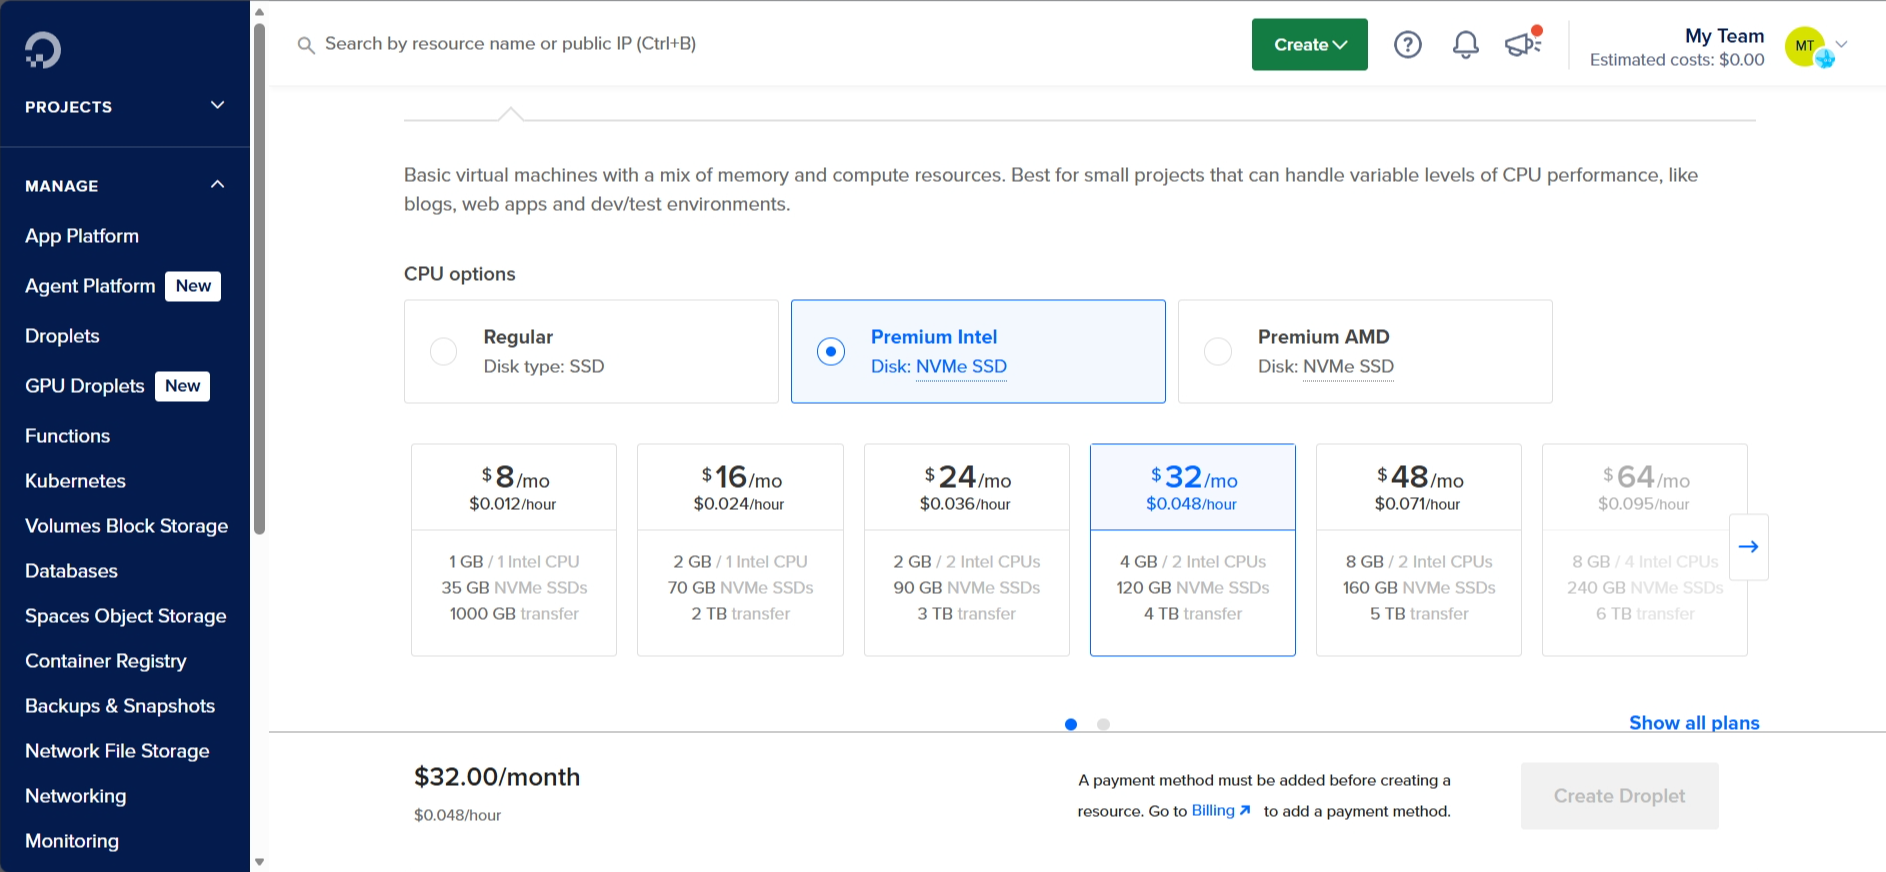
Task: Select the Premium Intel CPU option
Action: coord(978,352)
